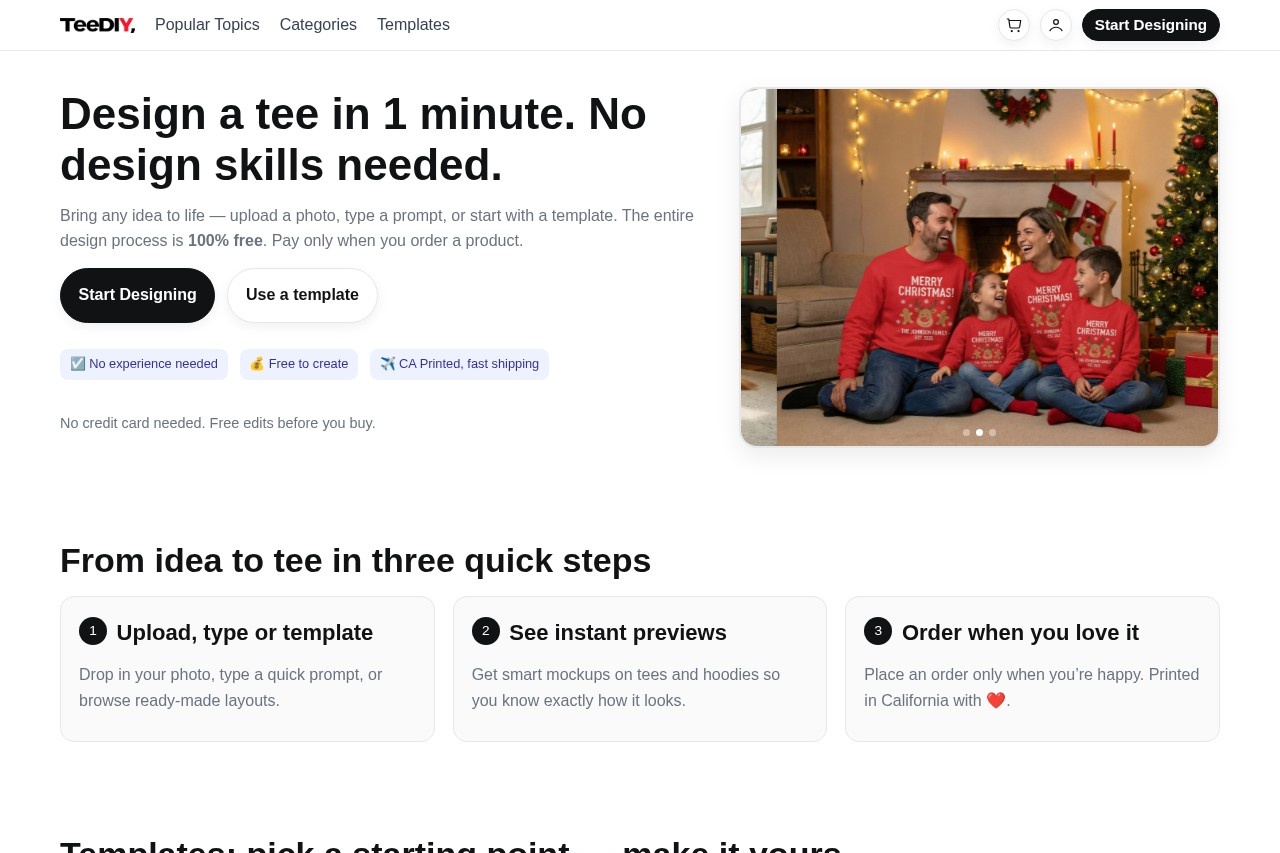Select the middle carousel dot
Screen dimensions: 1280x853
[979, 433]
